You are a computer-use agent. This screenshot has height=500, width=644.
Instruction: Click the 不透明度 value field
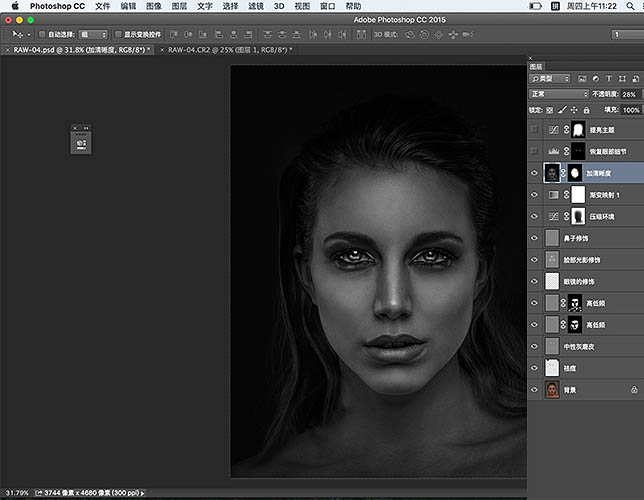coord(630,94)
